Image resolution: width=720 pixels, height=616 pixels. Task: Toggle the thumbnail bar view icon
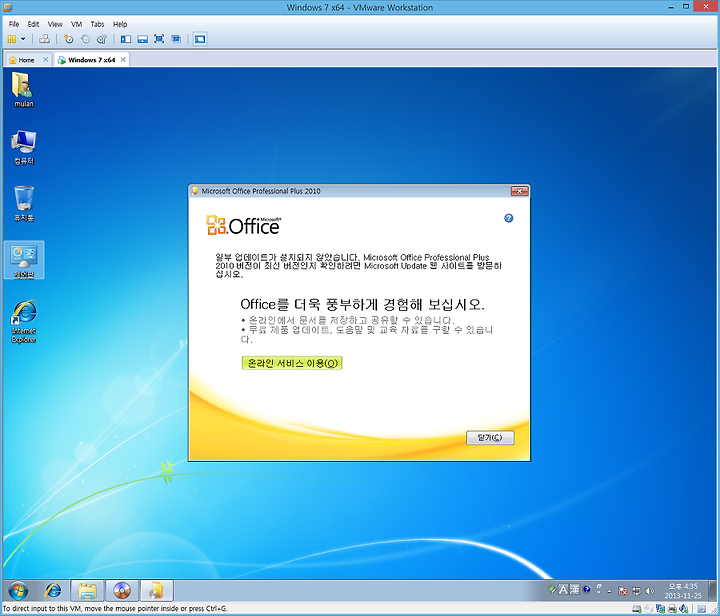pos(142,39)
